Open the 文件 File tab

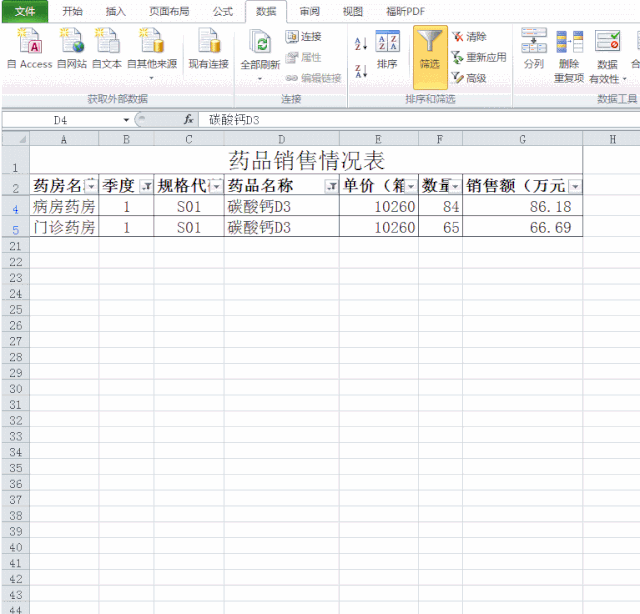coord(25,11)
